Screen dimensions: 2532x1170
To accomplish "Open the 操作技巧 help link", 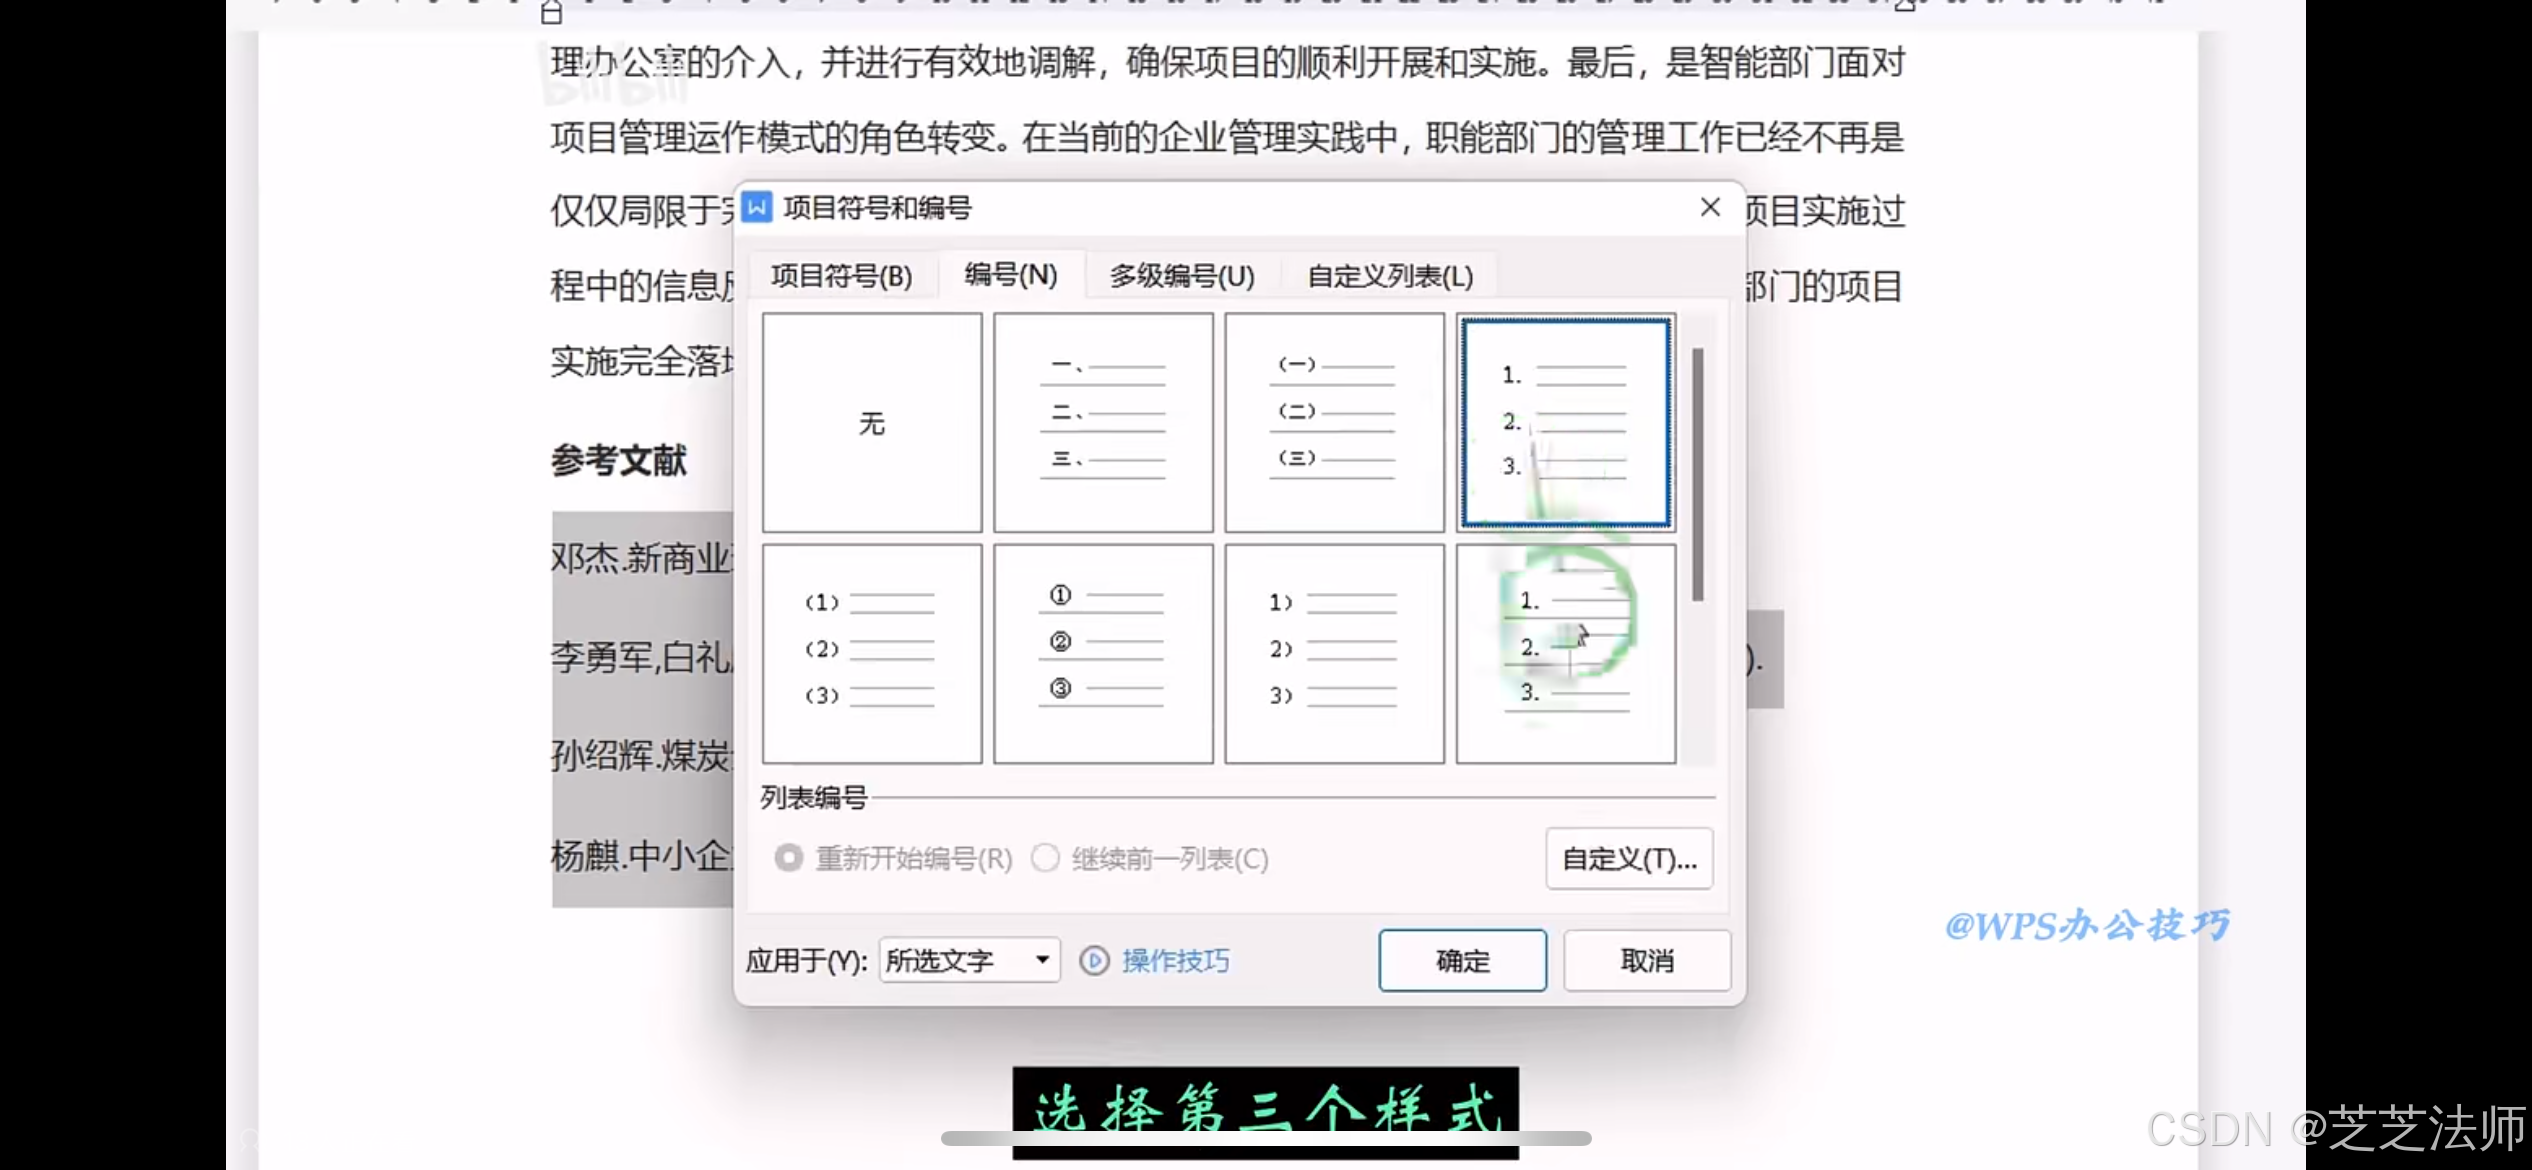I will pyautogui.click(x=1175, y=961).
